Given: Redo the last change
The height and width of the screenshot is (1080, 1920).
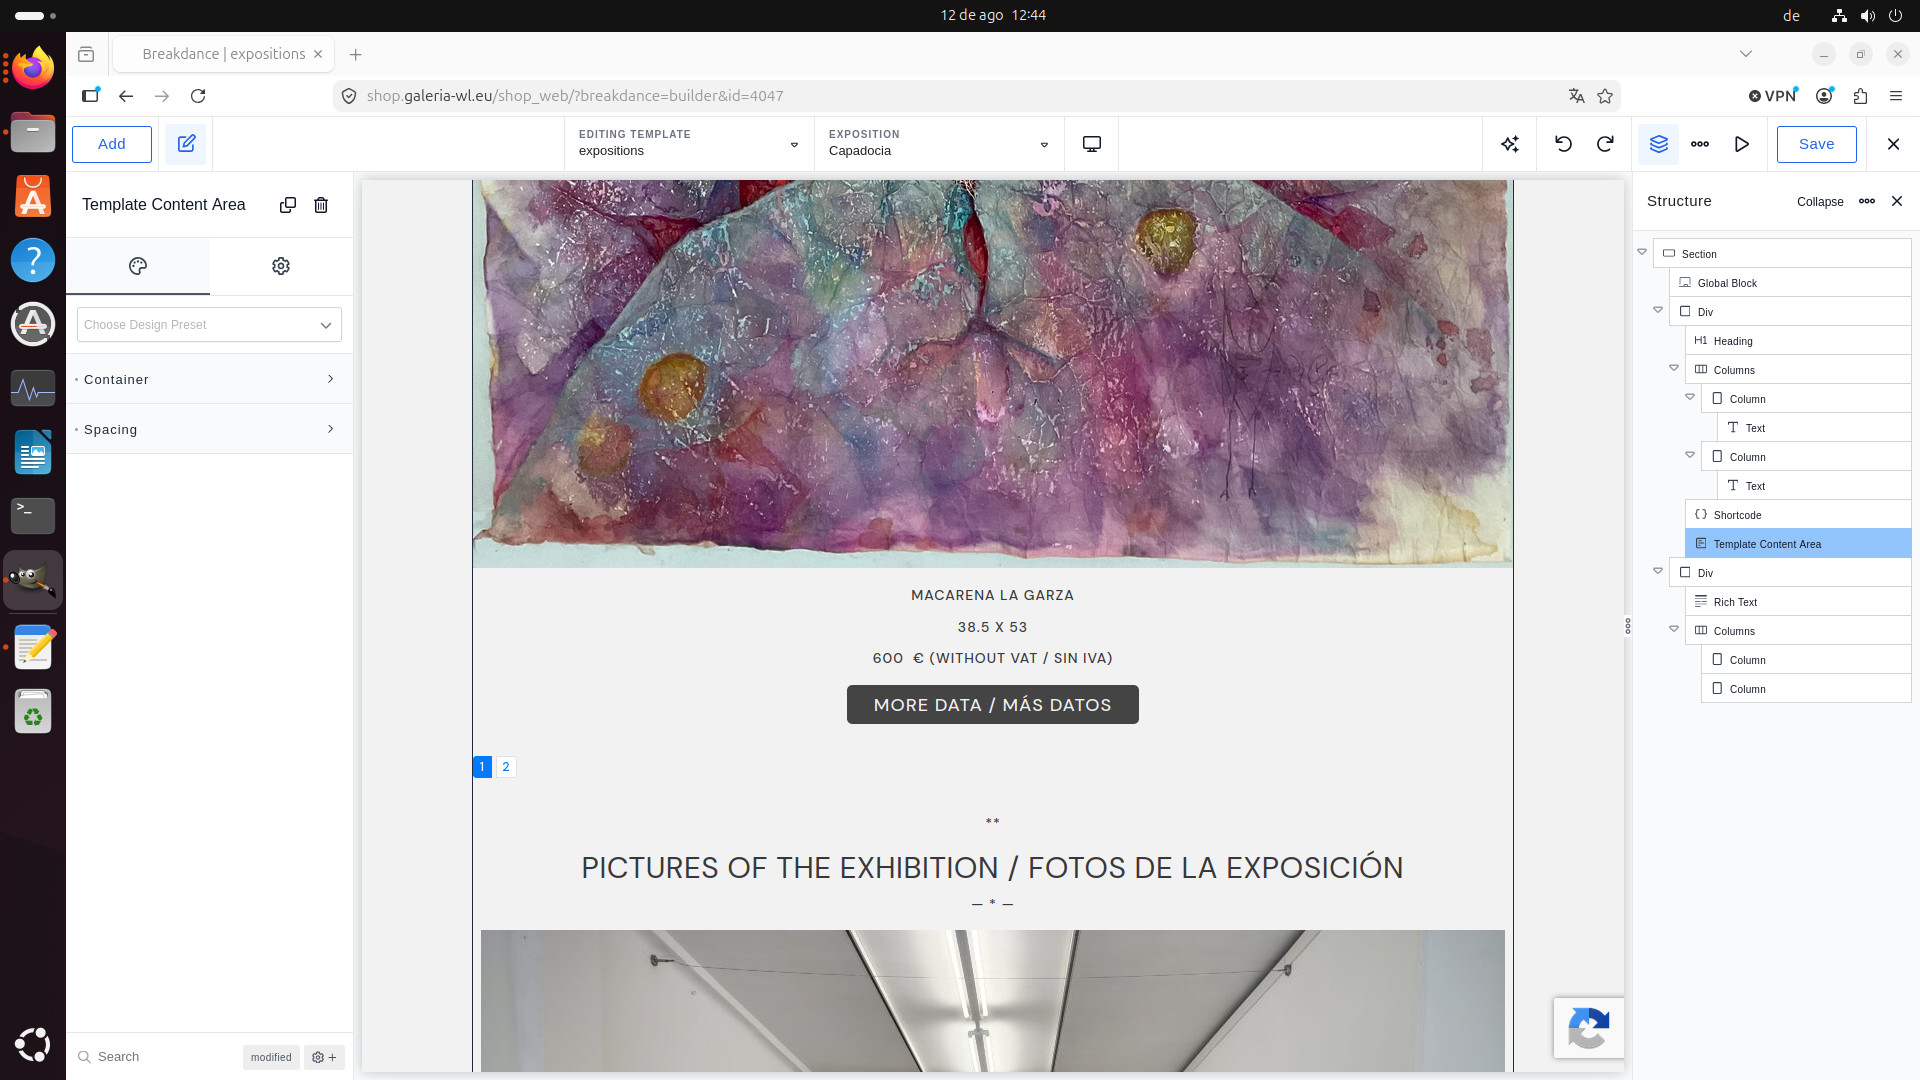Looking at the screenshot, I should [x=1605, y=144].
